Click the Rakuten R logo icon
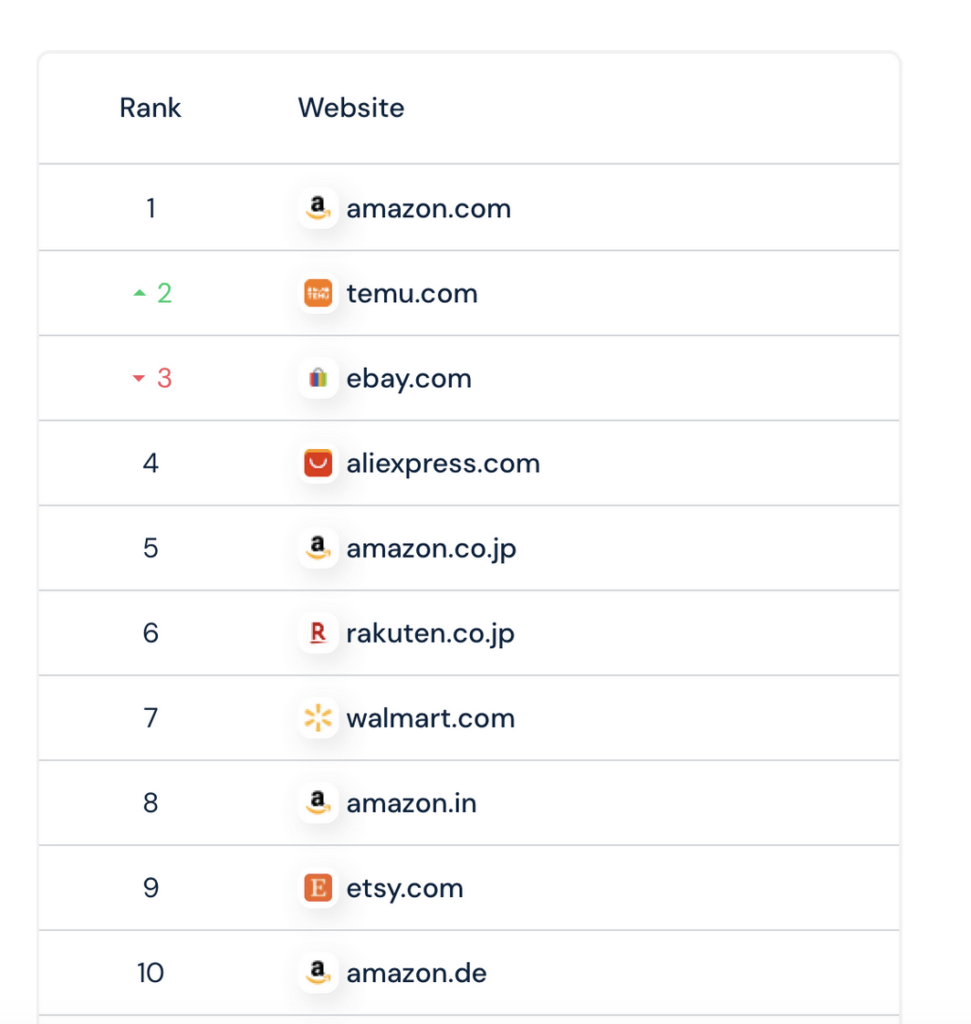The height and width of the screenshot is (1024, 971). click(x=318, y=633)
